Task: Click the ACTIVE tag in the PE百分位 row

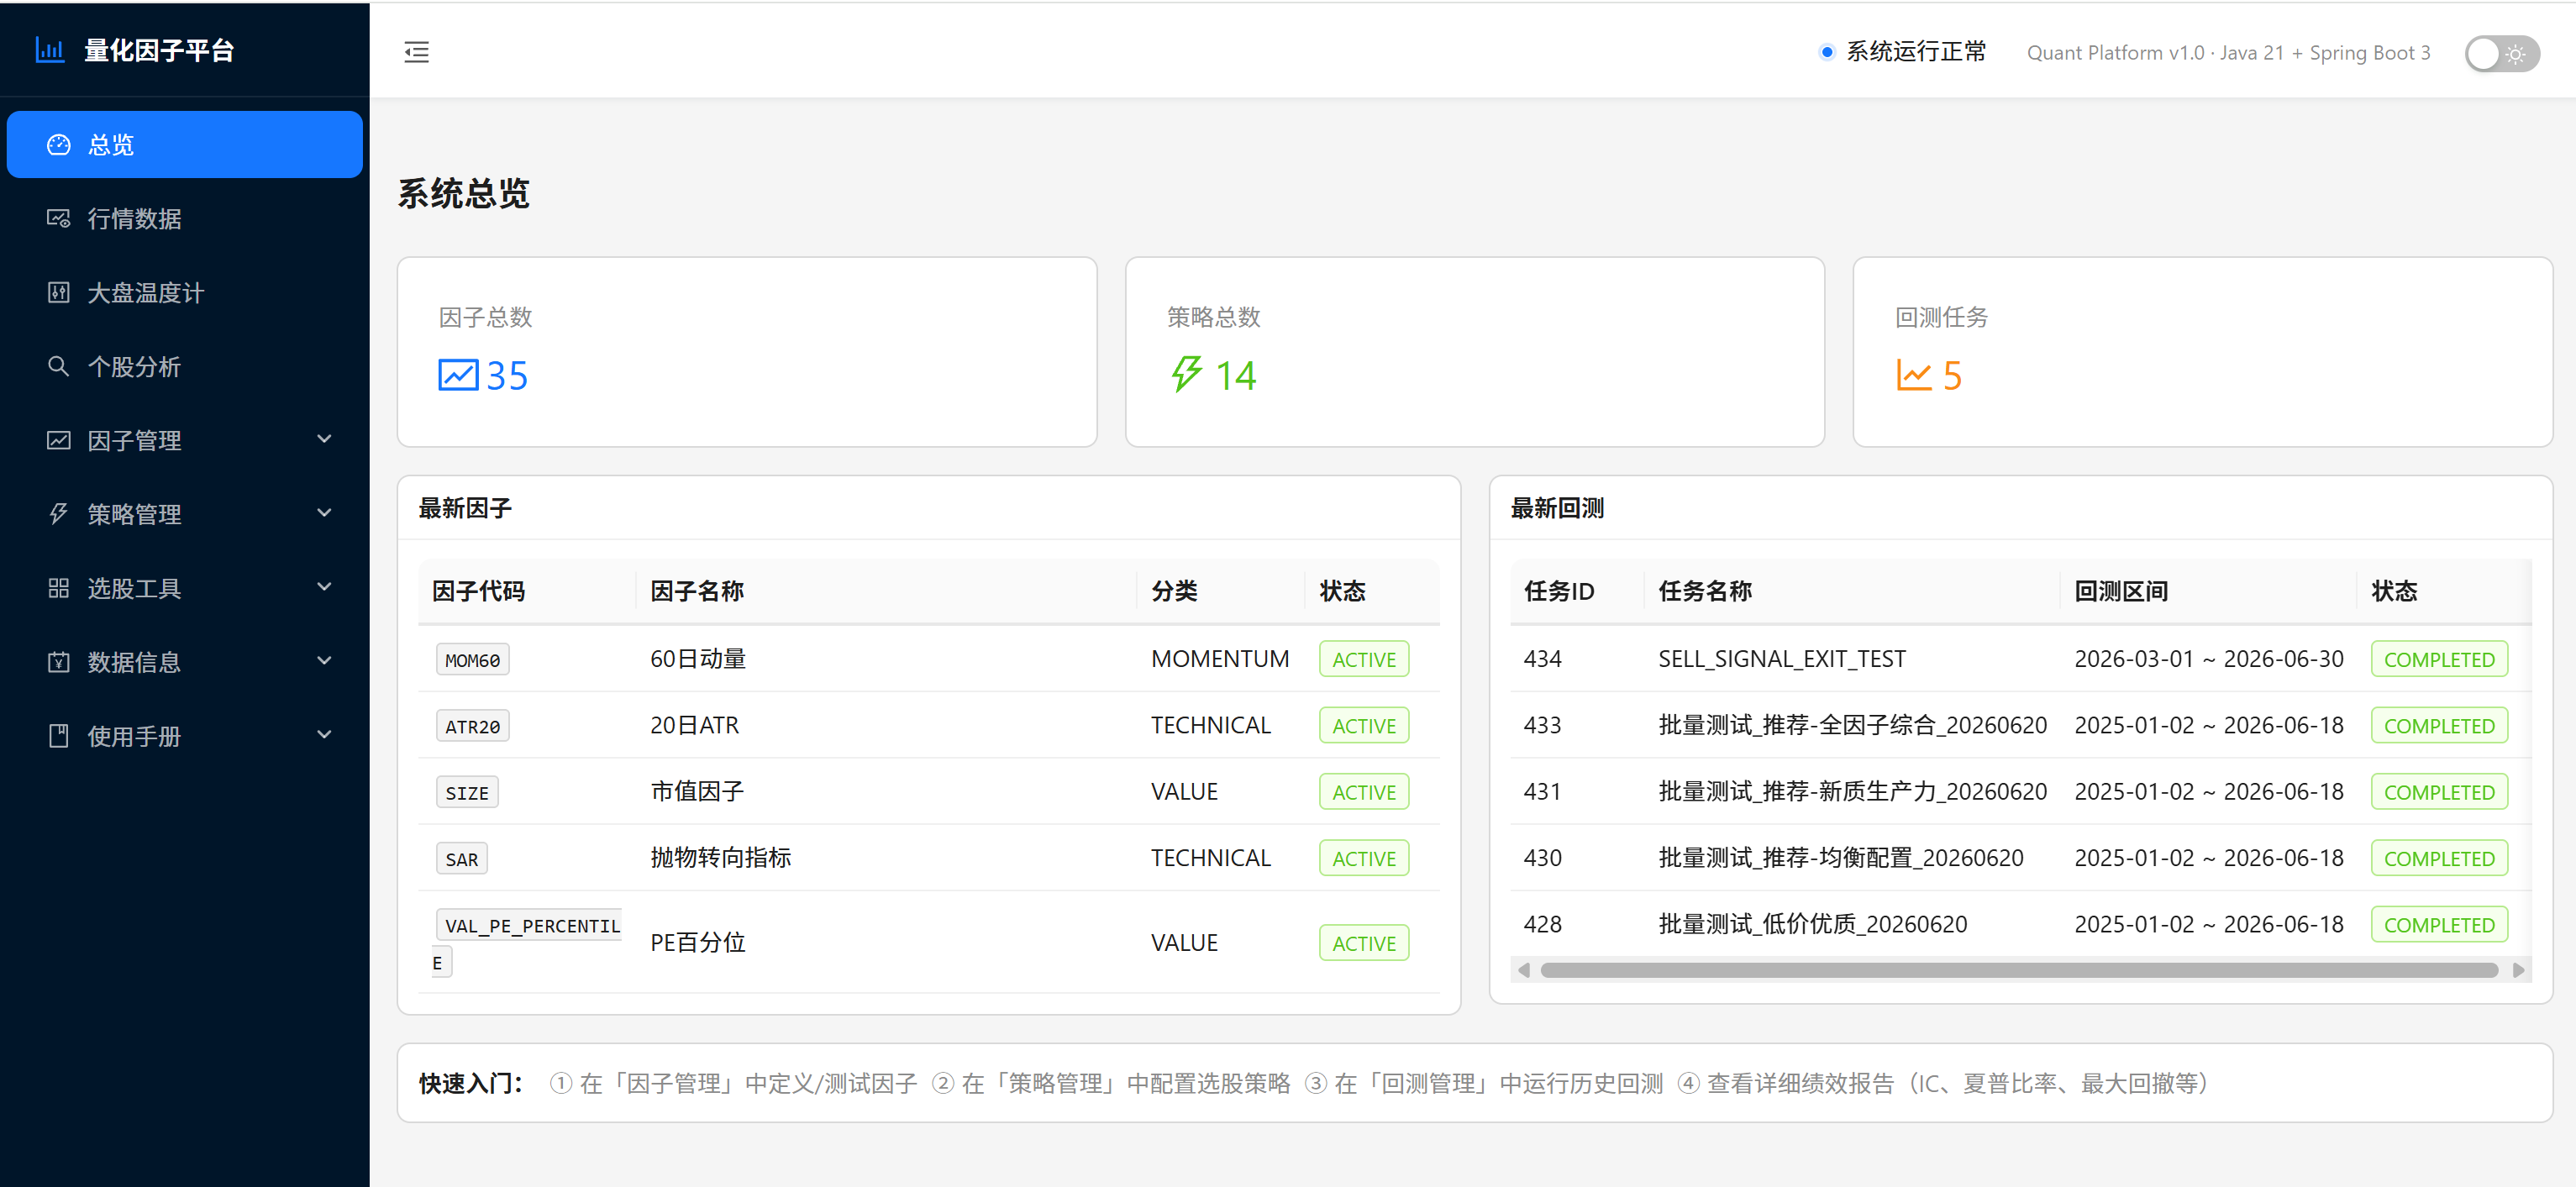Action: point(1364,943)
